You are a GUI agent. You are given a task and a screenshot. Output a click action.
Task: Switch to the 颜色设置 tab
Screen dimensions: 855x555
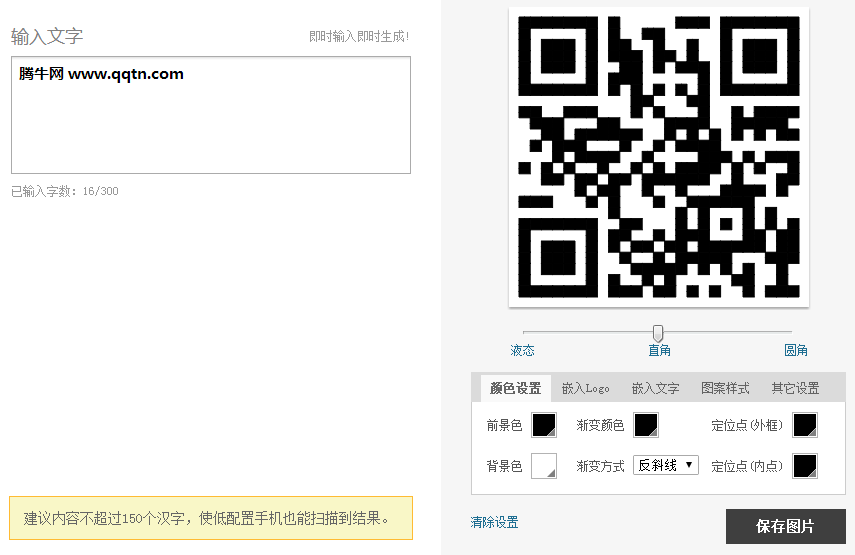point(515,388)
